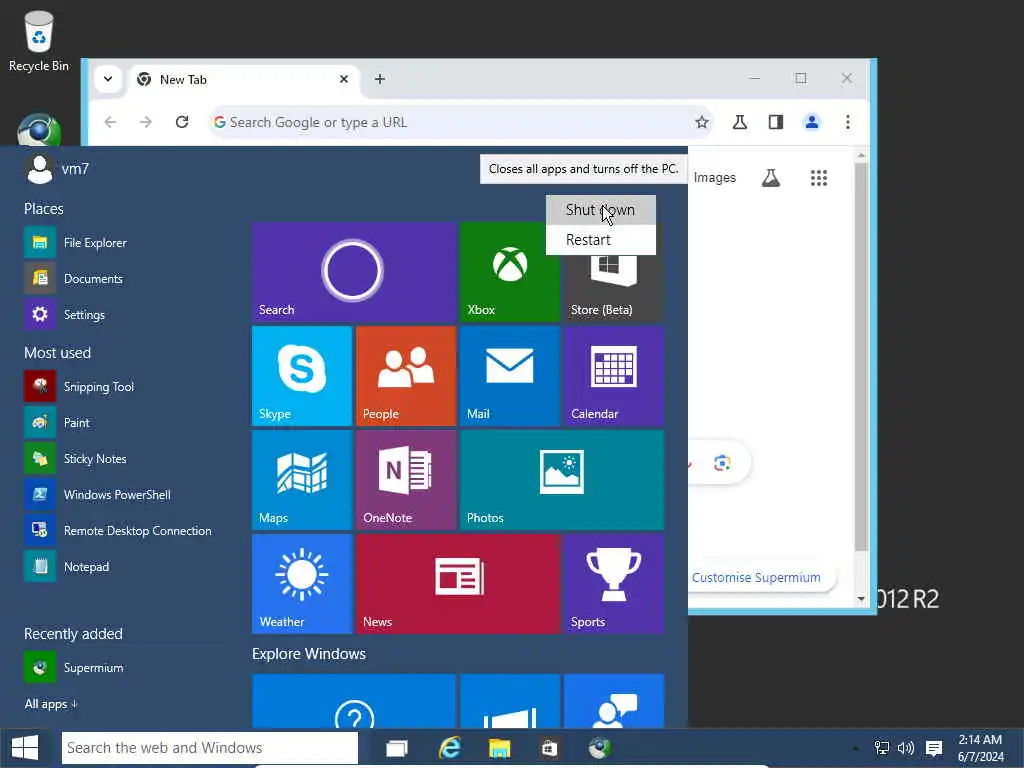Open the Maps tile
Image resolution: width=1024 pixels, height=768 pixels.
tap(302, 480)
